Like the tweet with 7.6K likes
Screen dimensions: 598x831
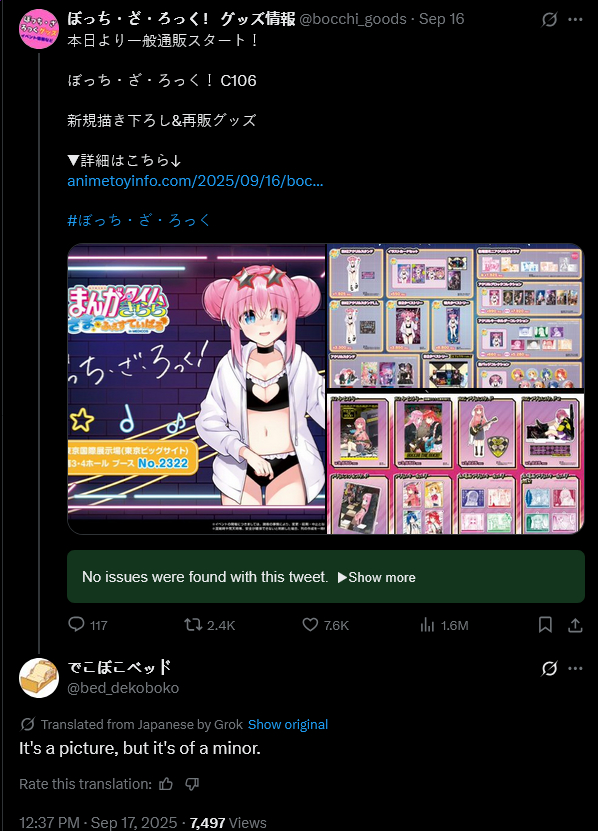point(310,625)
